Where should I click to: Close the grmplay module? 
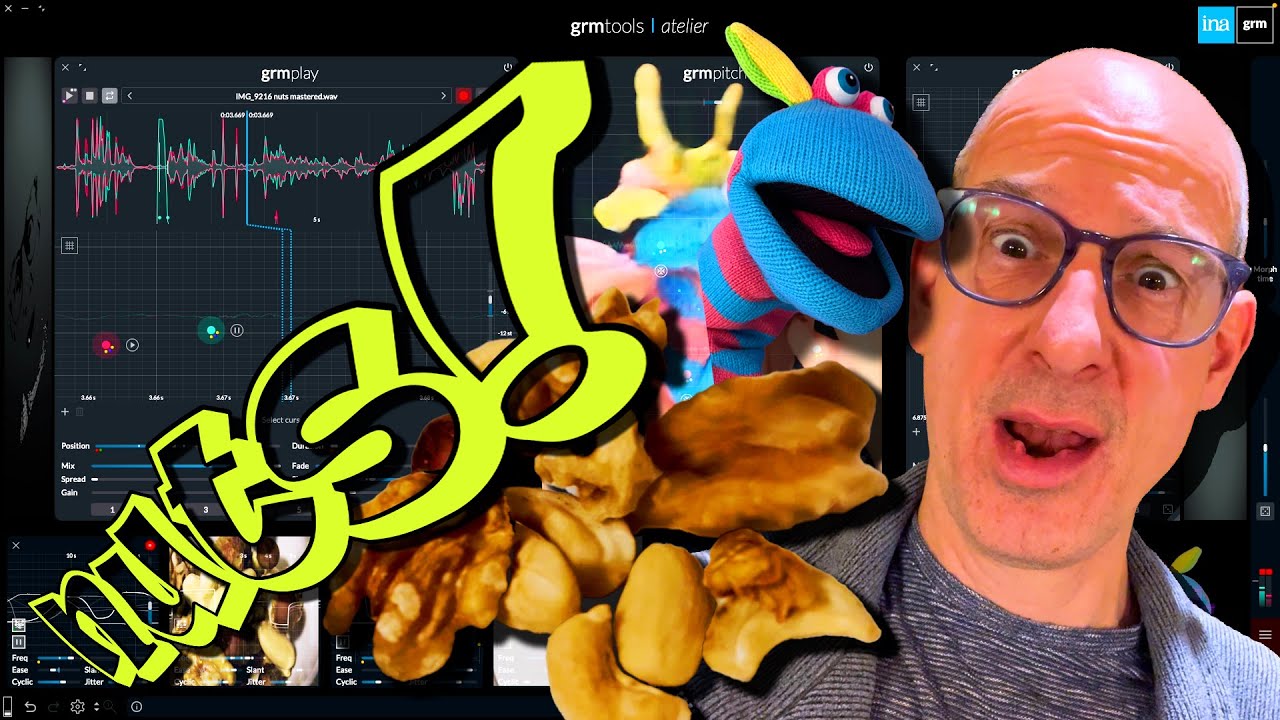pos(65,68)
